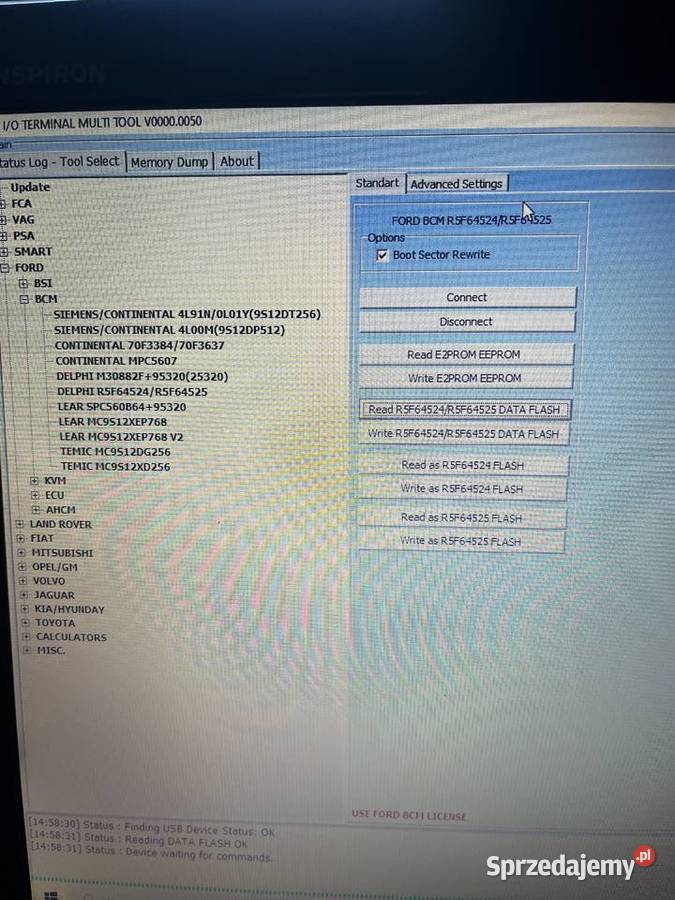Expand the VAG tree node

(4, 220)
